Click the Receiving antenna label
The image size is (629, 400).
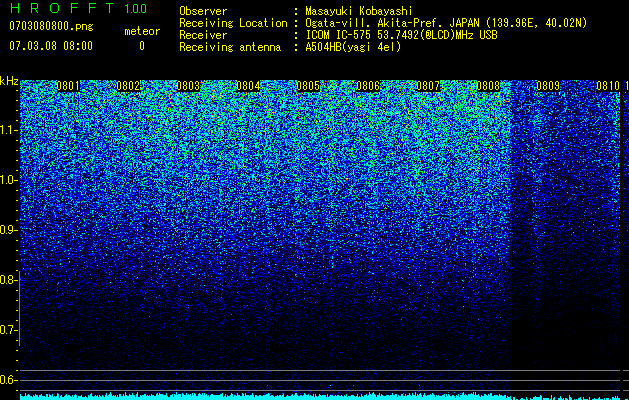tap(230, 47)
